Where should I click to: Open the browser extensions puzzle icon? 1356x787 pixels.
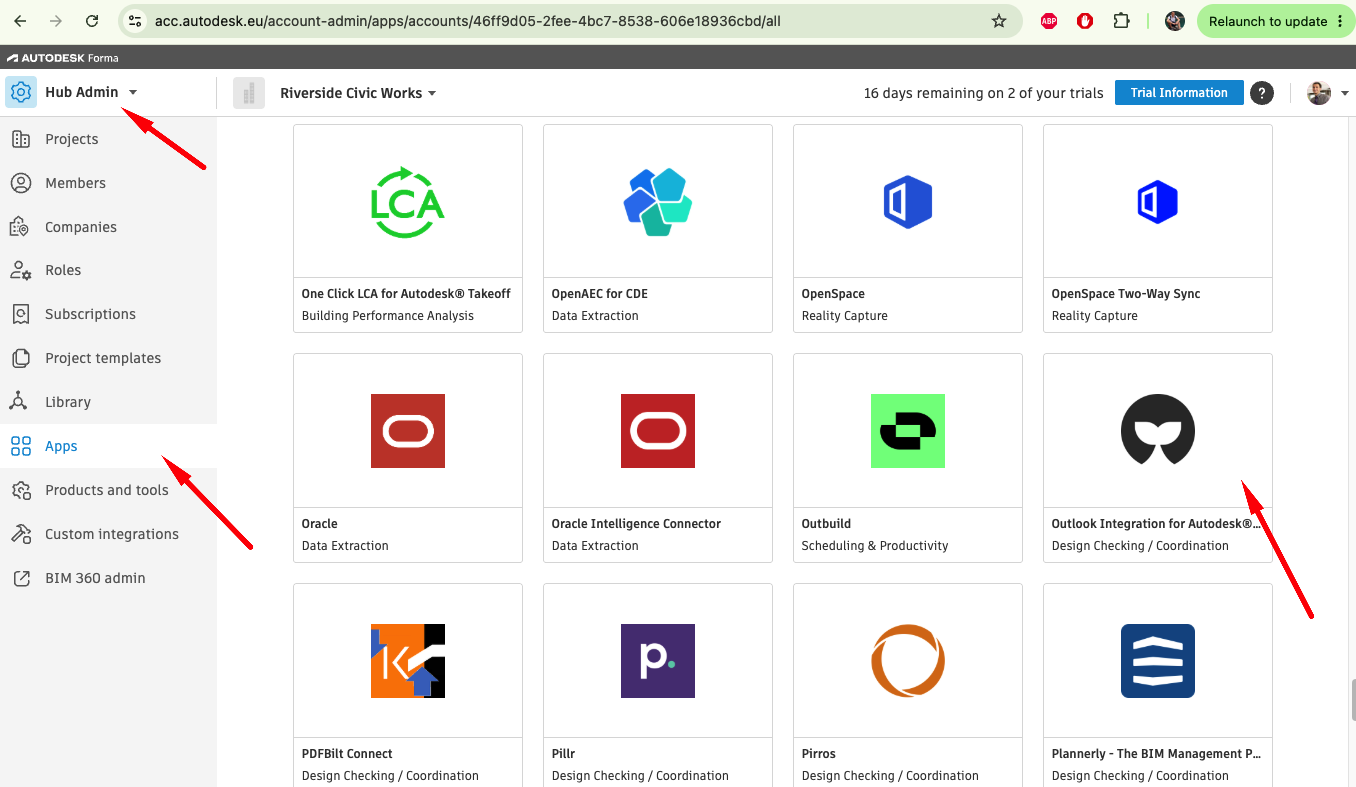point(1122,21)
